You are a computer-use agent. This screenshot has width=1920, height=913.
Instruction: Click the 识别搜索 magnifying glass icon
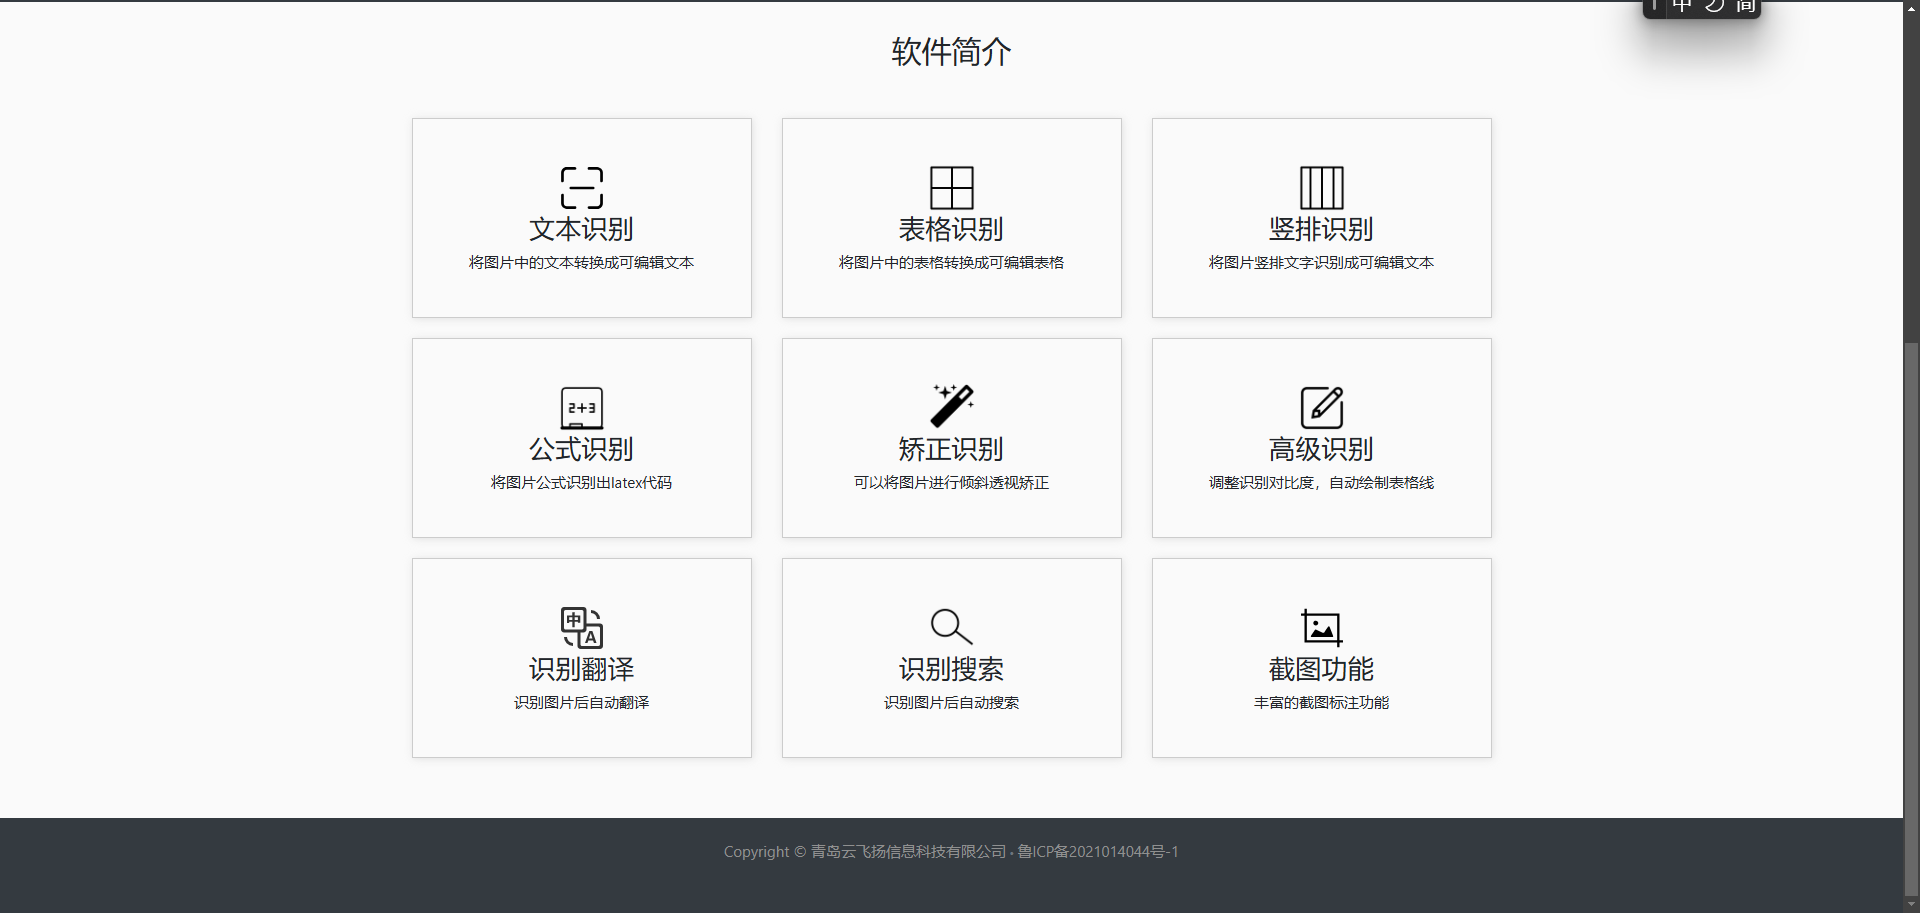tap(951, 627)
